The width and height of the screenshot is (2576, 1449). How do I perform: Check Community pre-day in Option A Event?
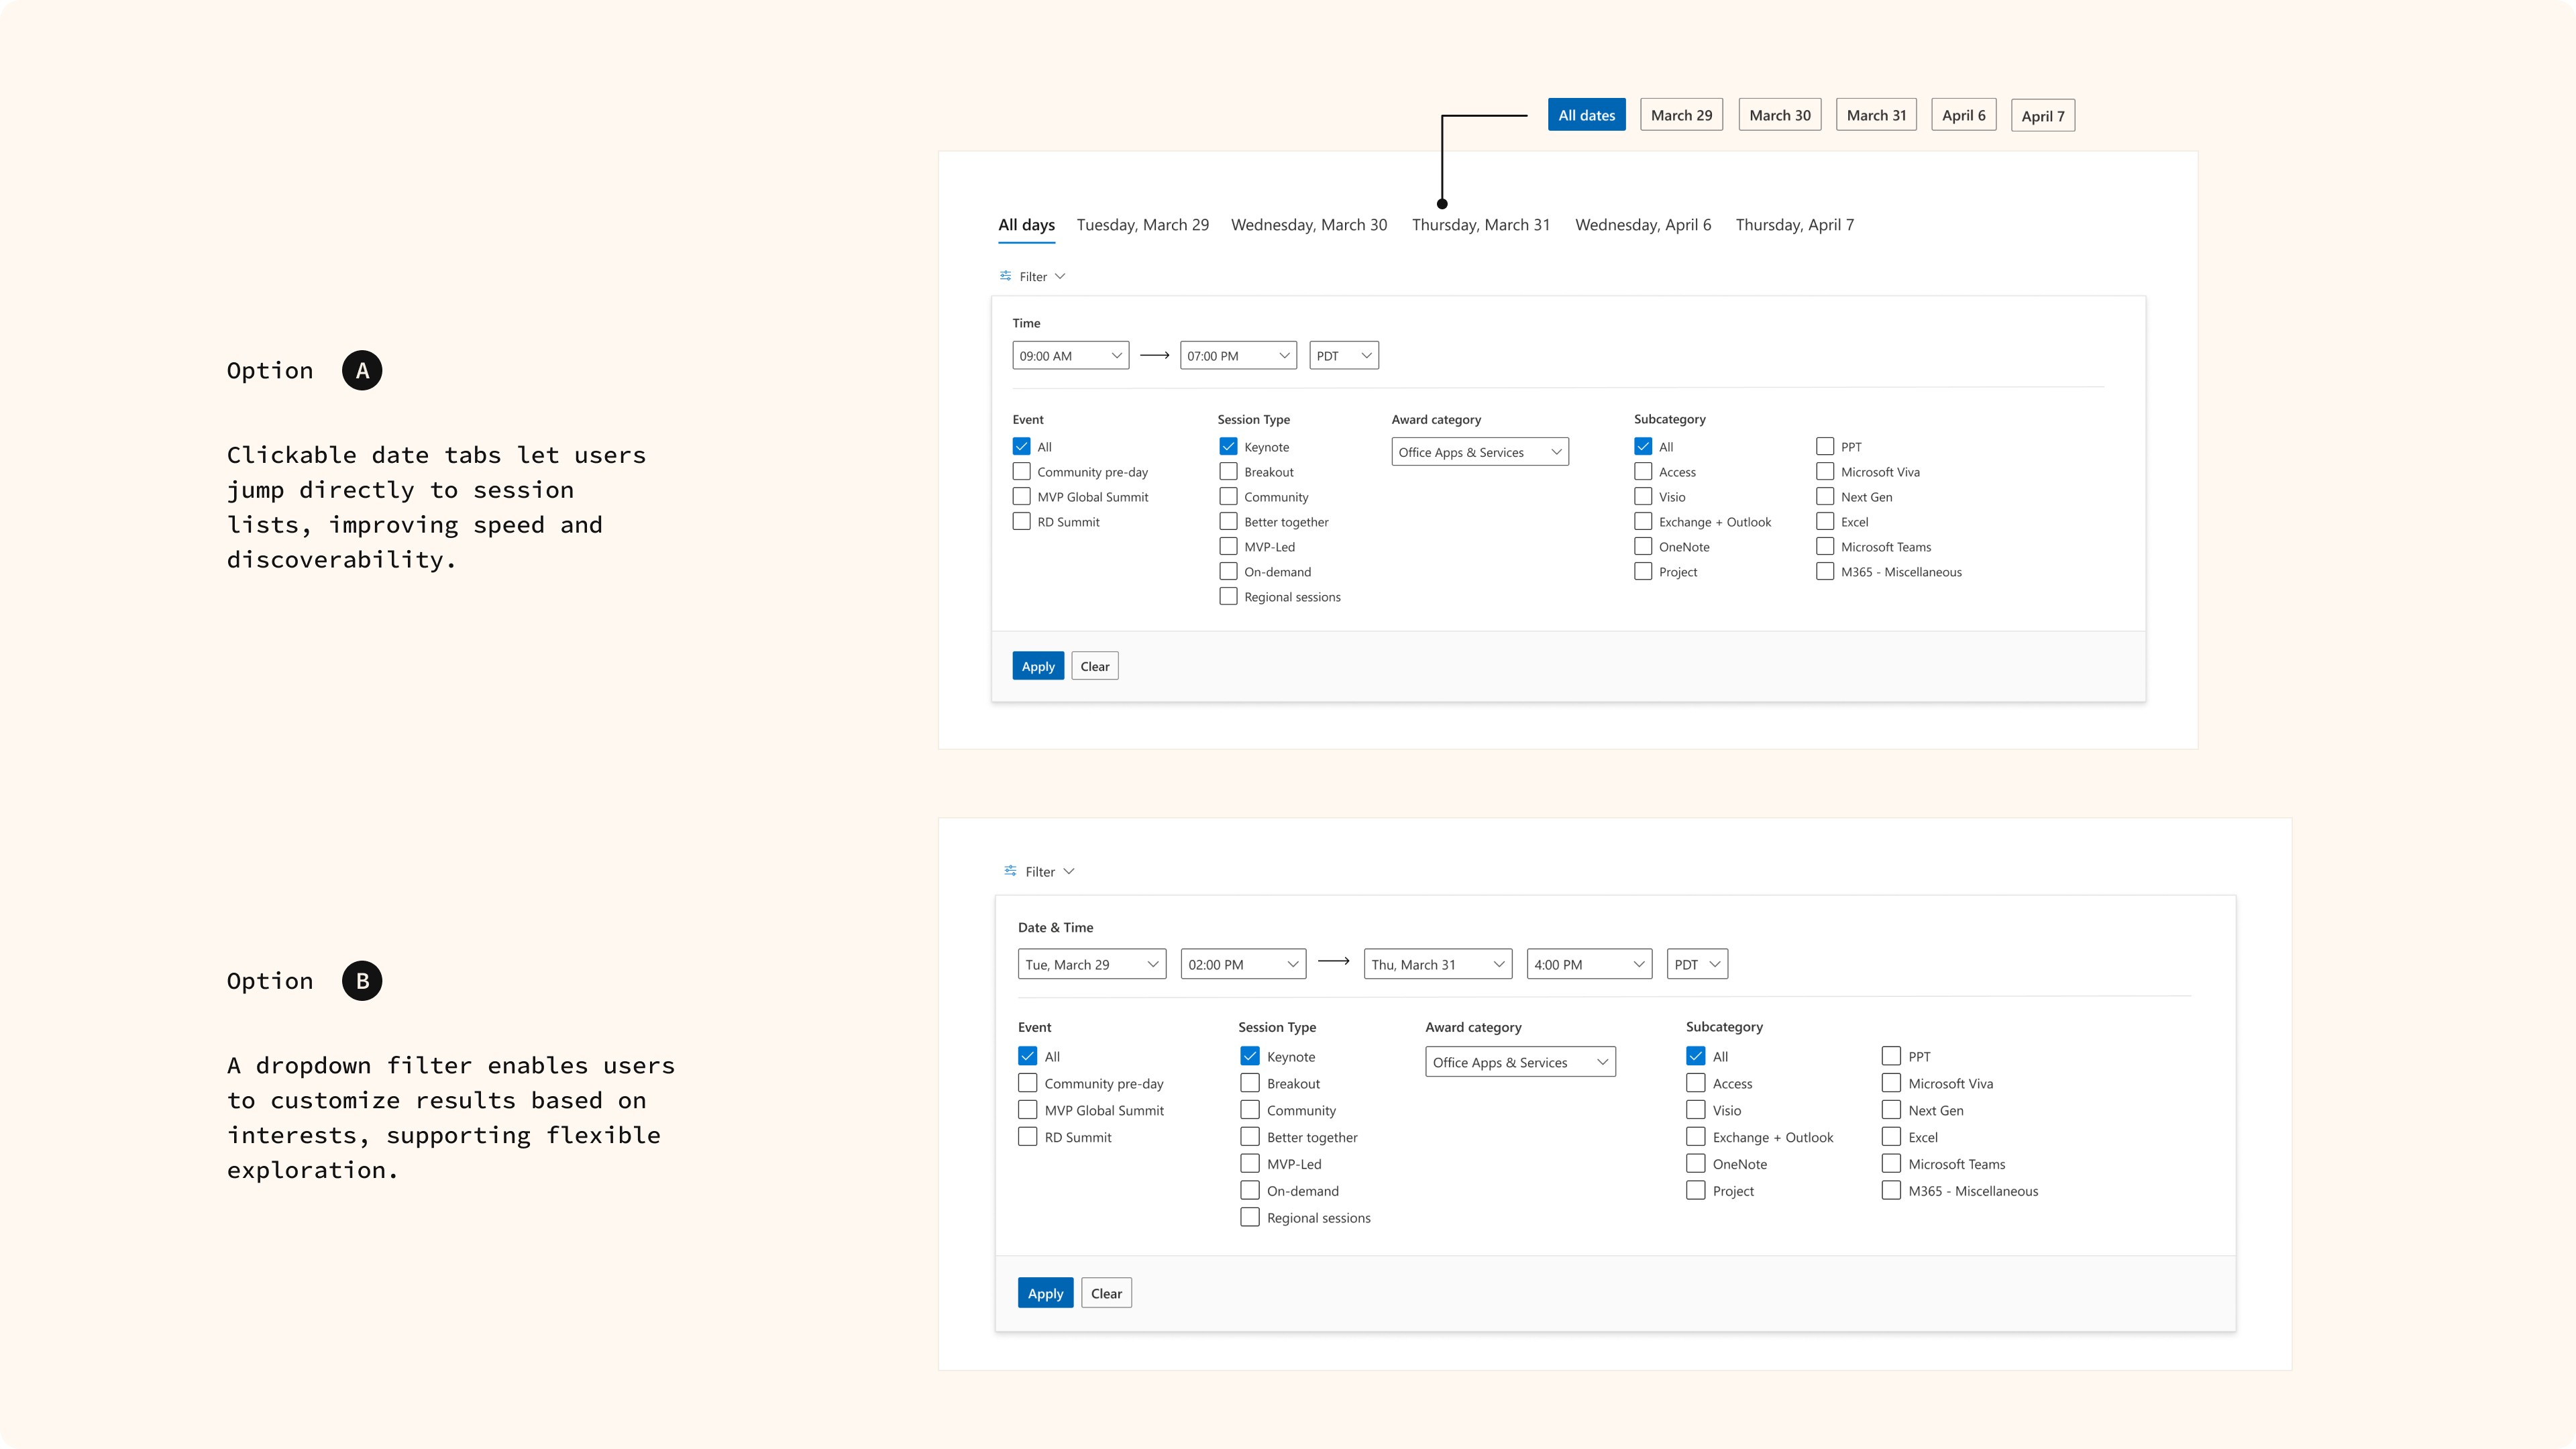[x=1021, y=472]
